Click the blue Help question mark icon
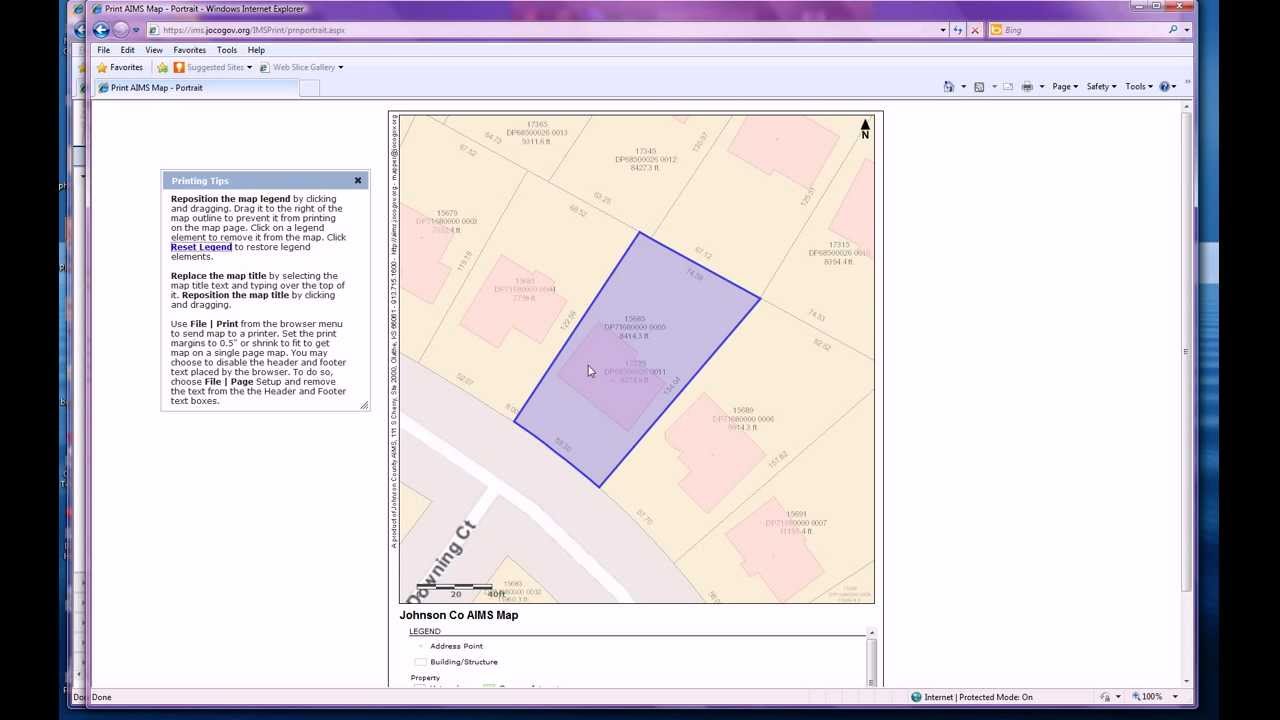The height and width of the screenshot is (720, 1280). (1164, 87)
